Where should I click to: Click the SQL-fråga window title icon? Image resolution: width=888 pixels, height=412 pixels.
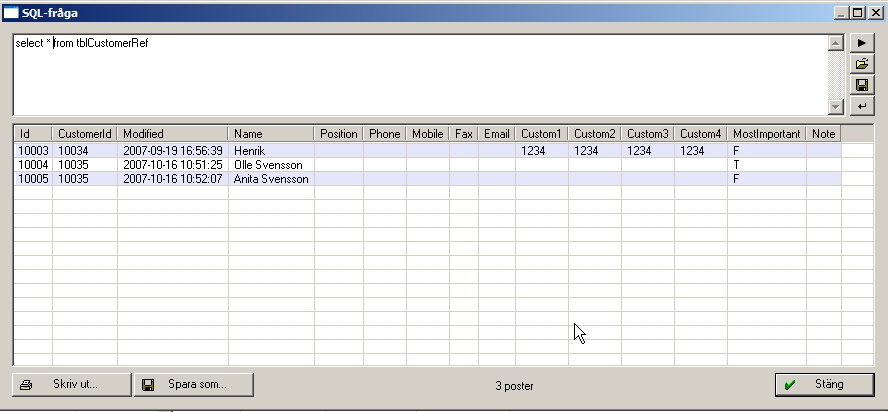pos(11,12)
